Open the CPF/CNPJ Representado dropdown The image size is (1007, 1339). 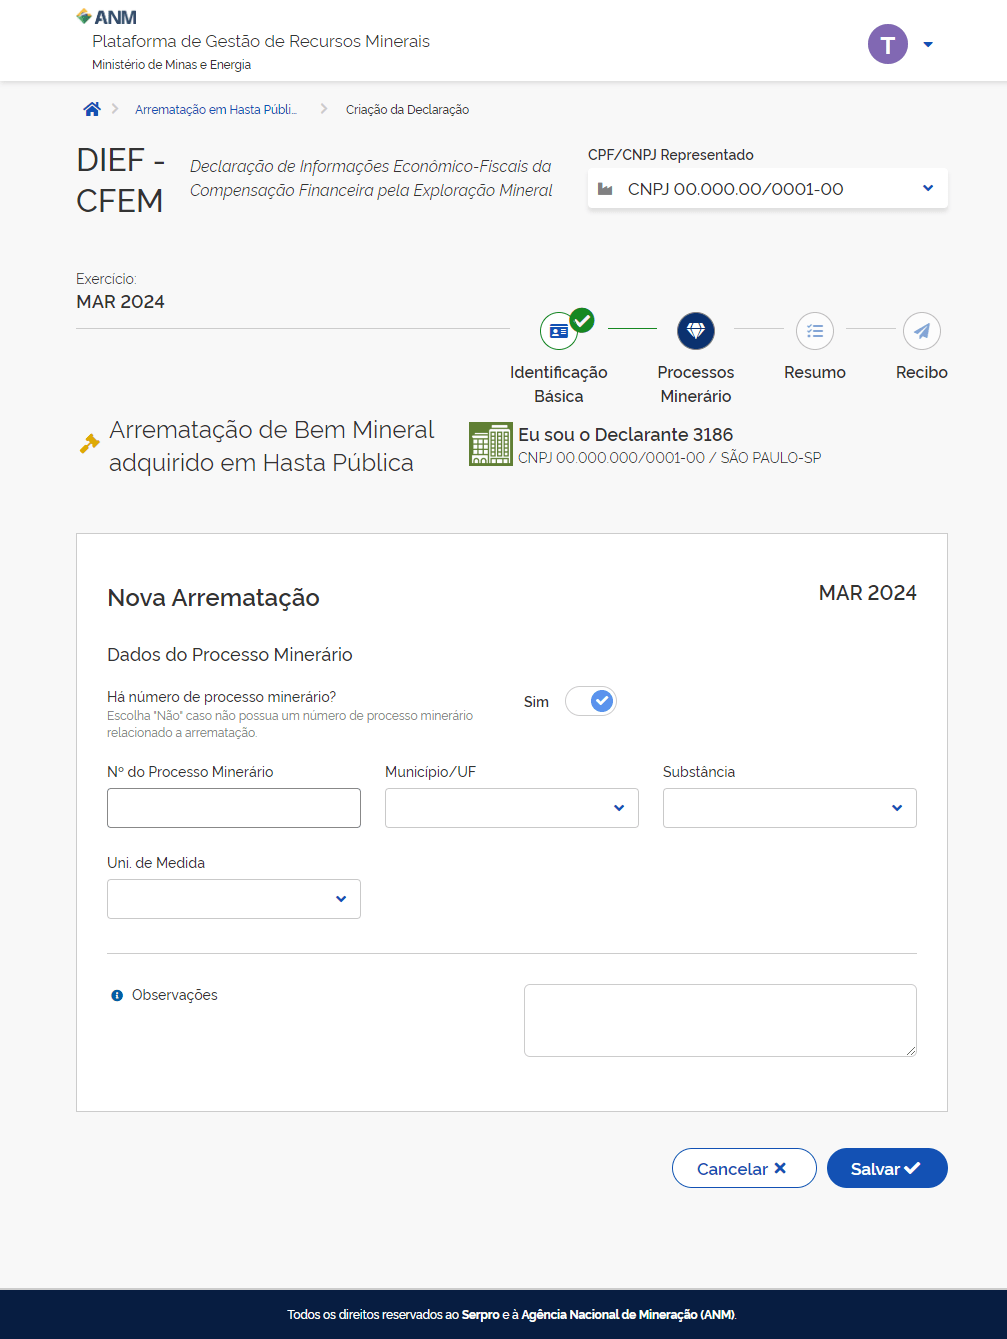[767, 189]
